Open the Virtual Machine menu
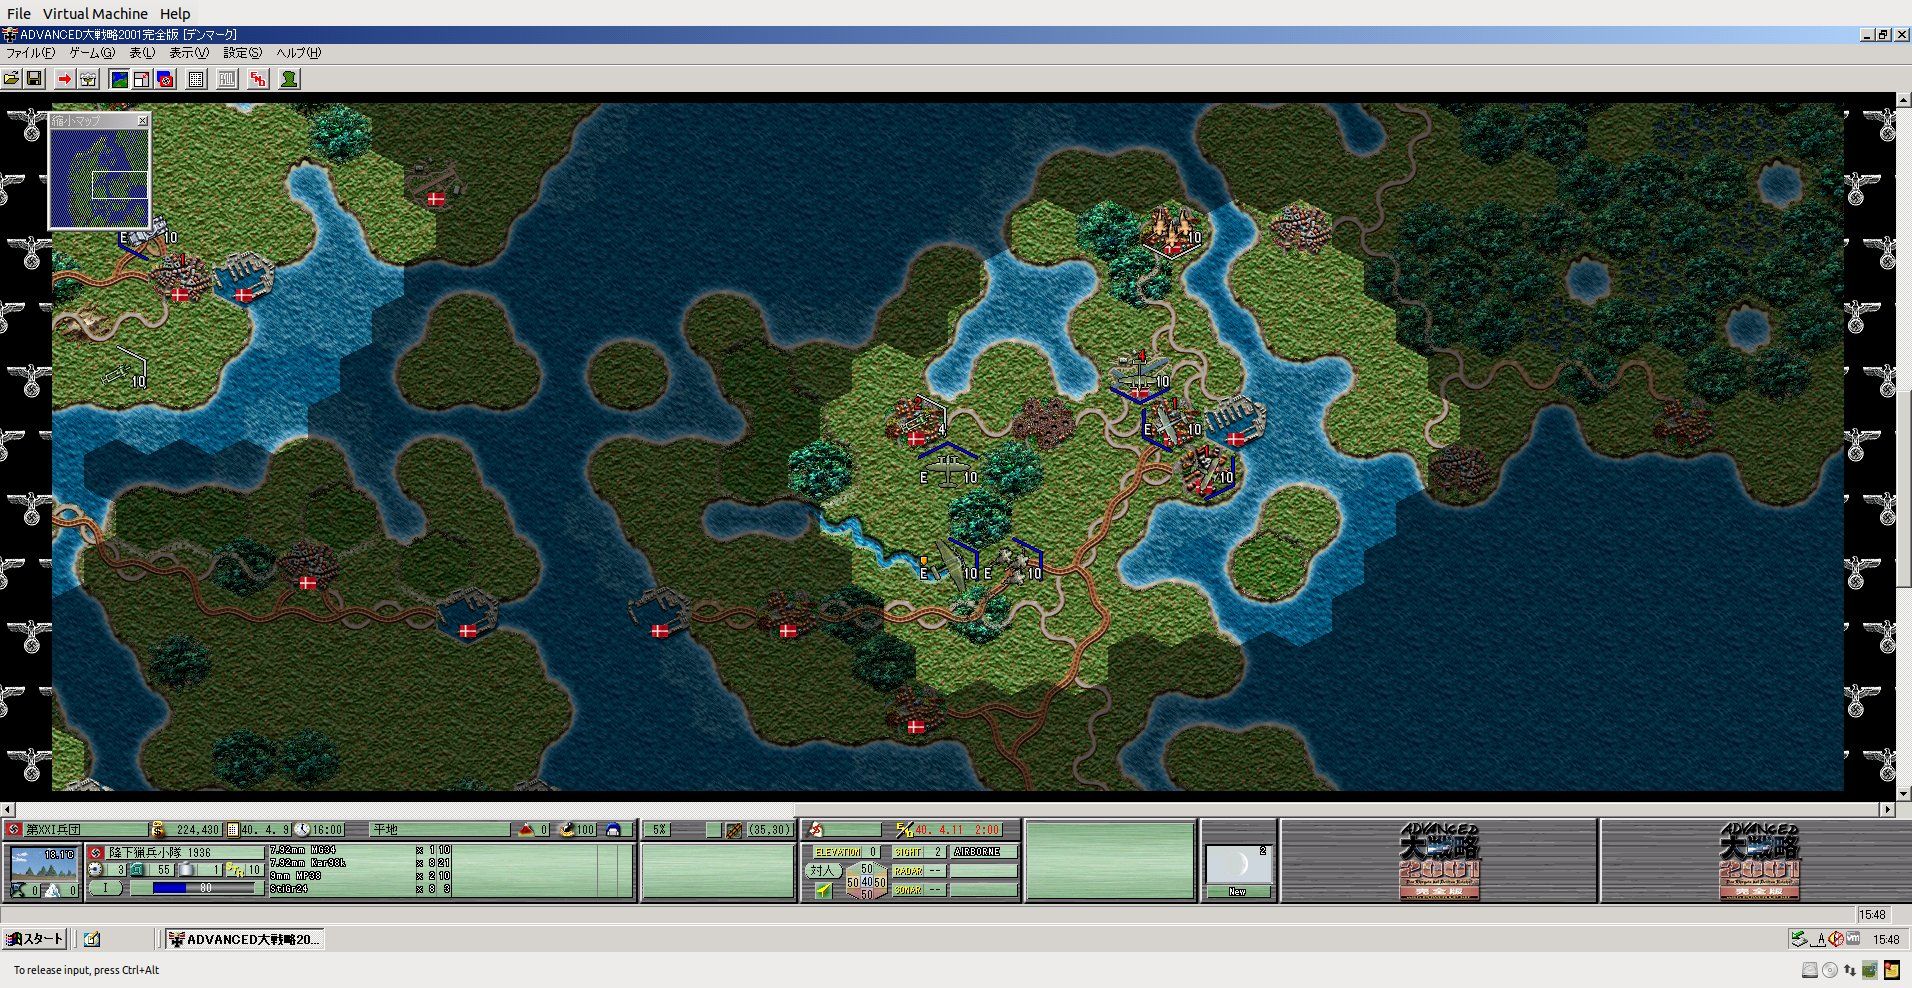The image size is (1912, 988). 95,14
